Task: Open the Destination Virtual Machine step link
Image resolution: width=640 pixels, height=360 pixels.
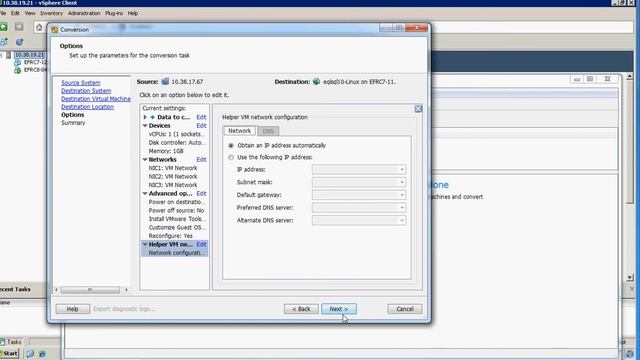Action: (96, 99)
